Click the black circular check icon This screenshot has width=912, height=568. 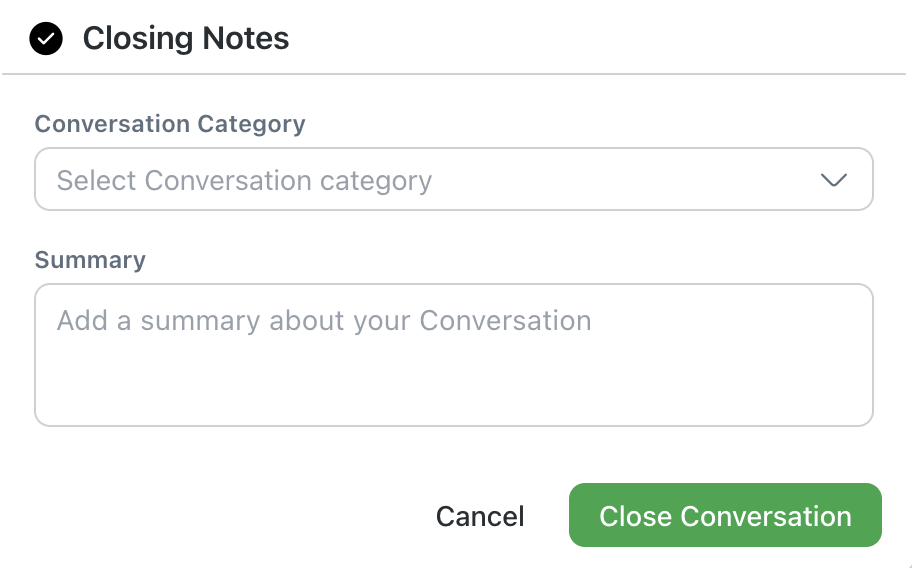click(x=46, y=39)
